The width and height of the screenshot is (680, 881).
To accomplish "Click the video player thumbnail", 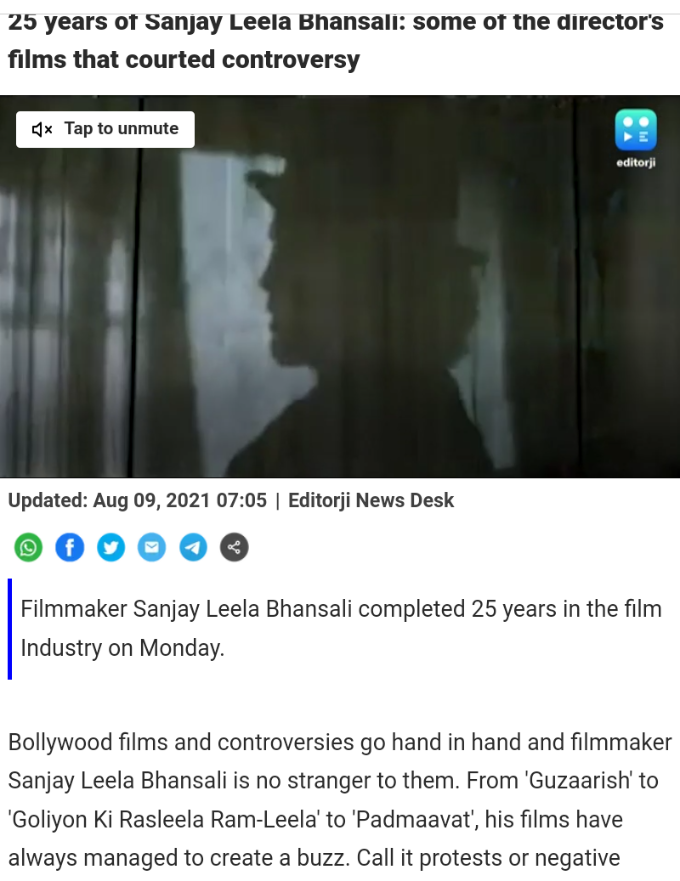I will point(340,287).
